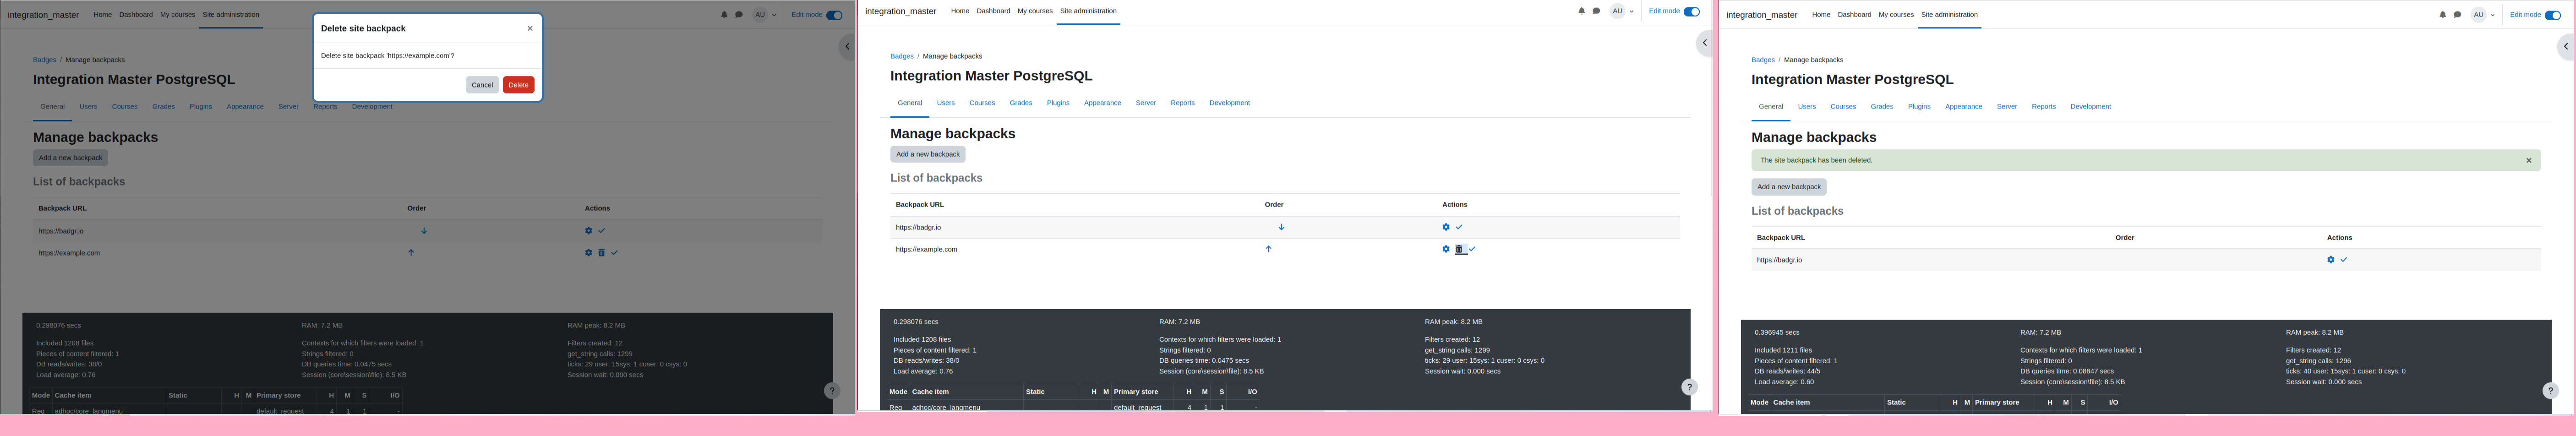Click checkmark icon for https://badgr.io in deleted-notice panel

2344,260
